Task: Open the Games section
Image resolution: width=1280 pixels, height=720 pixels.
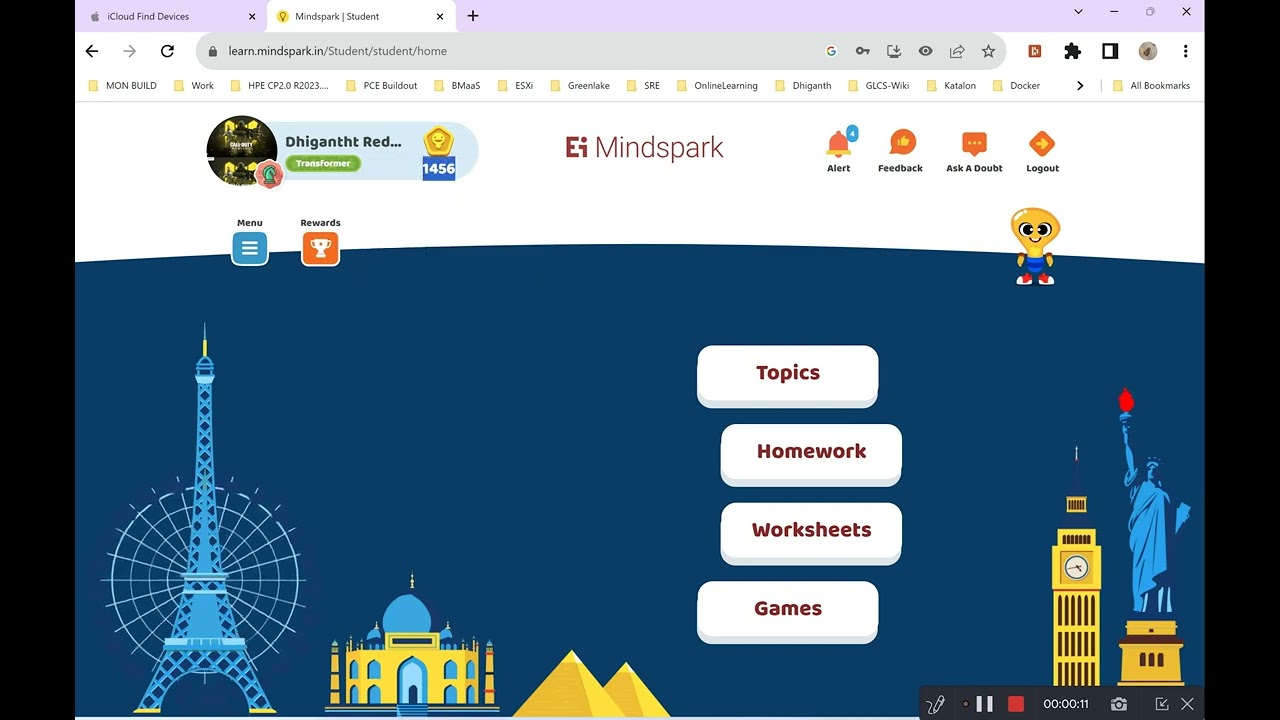Action: tap(787, 611)
